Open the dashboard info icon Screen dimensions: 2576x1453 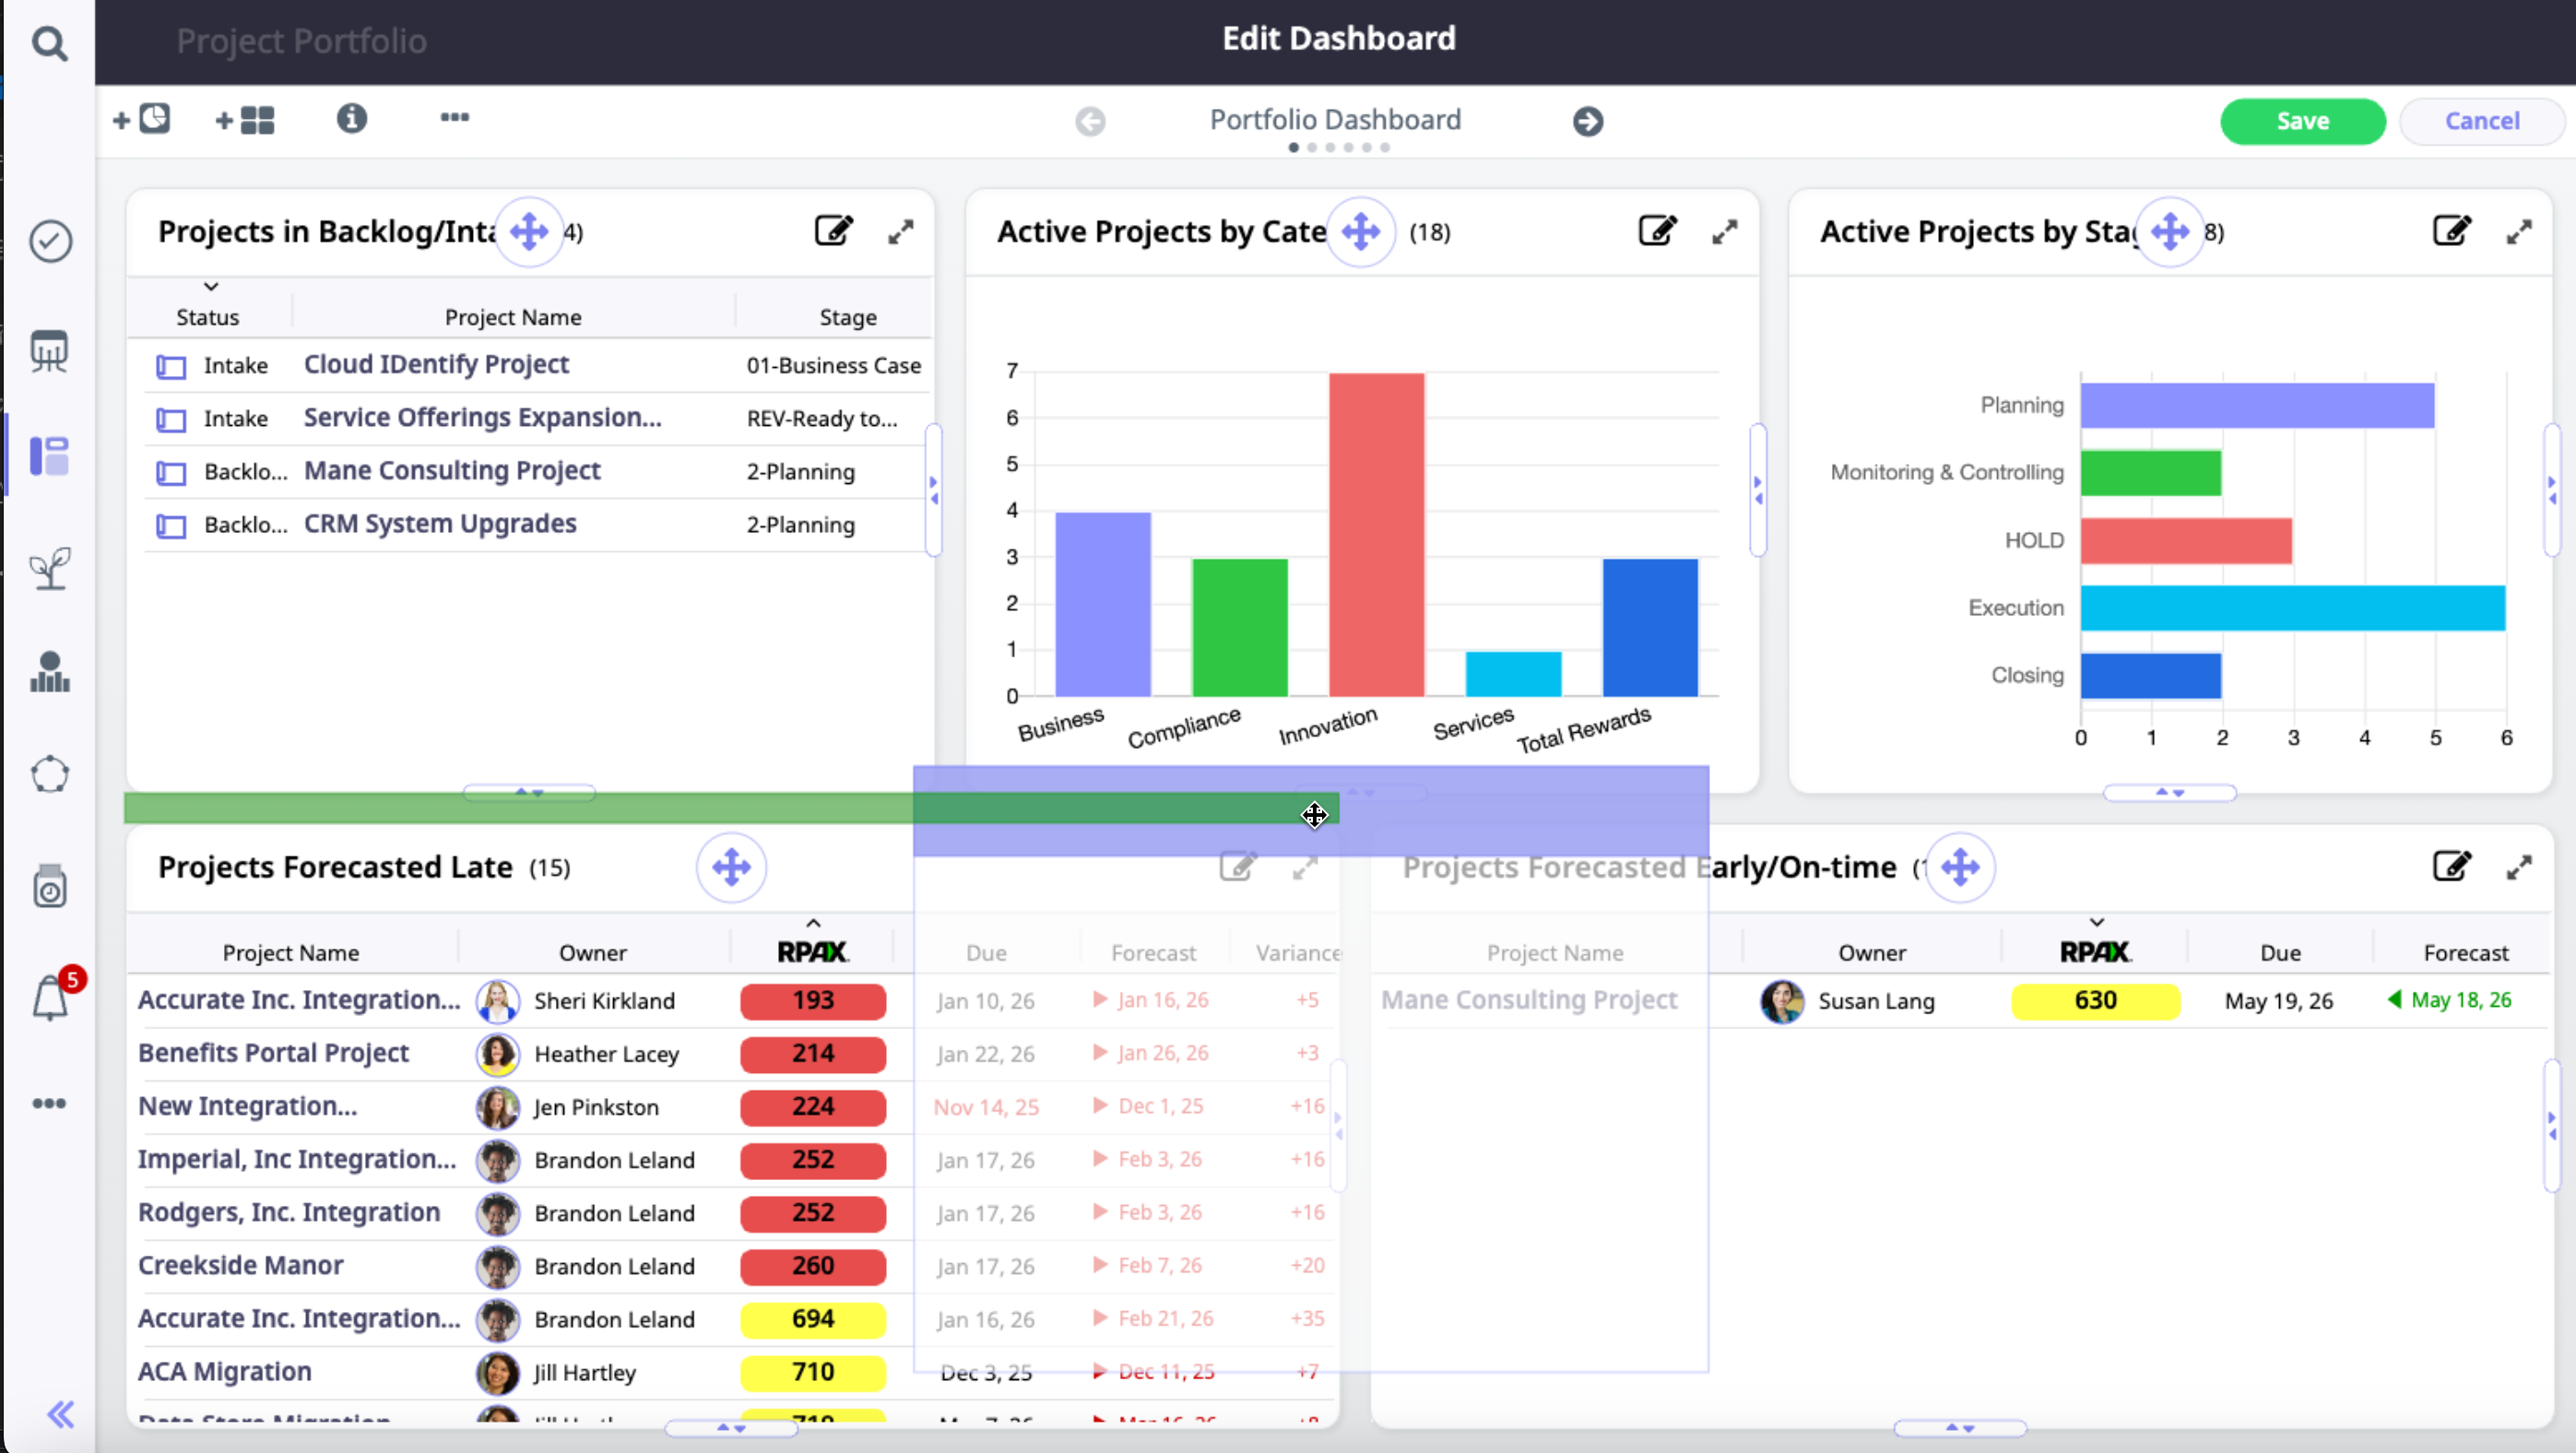coord(351,119)
